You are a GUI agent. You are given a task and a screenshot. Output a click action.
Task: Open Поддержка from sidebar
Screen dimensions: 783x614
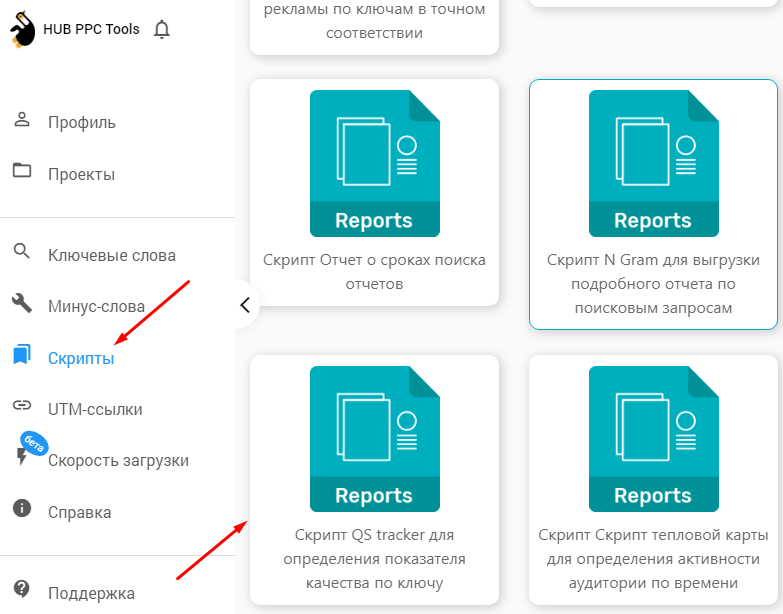[x=91, y=593]
